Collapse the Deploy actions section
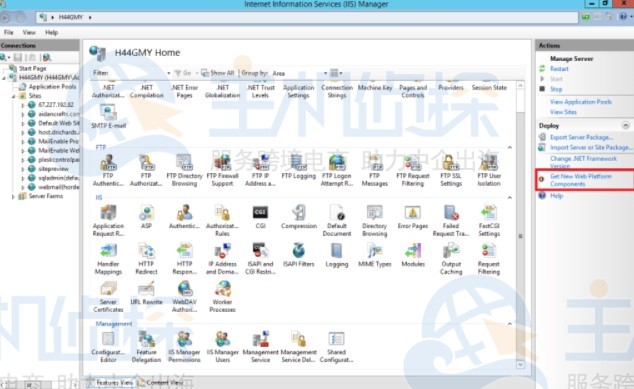The image size is (634, 389). pyautogui.click(x=626, y=125)
